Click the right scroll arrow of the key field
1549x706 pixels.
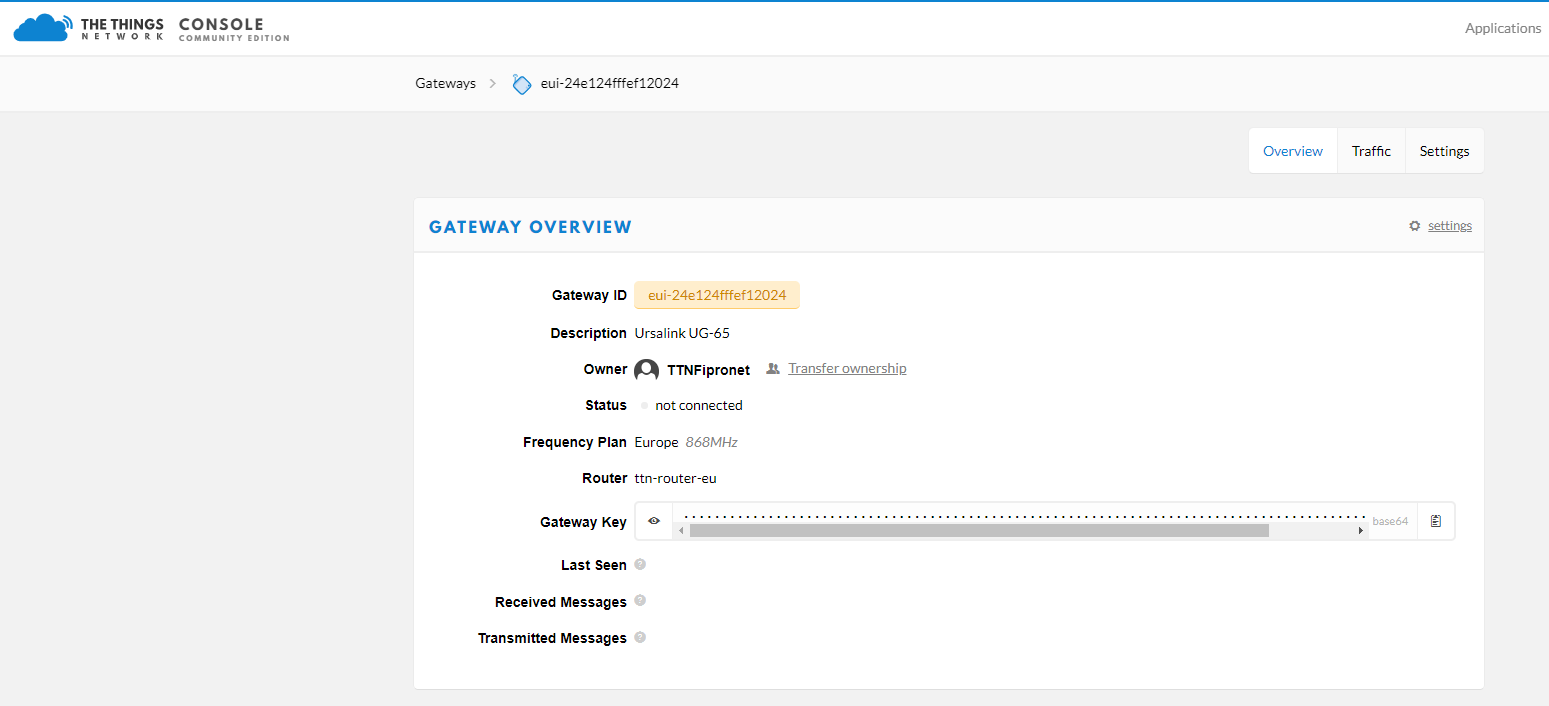click(1360, 530)
